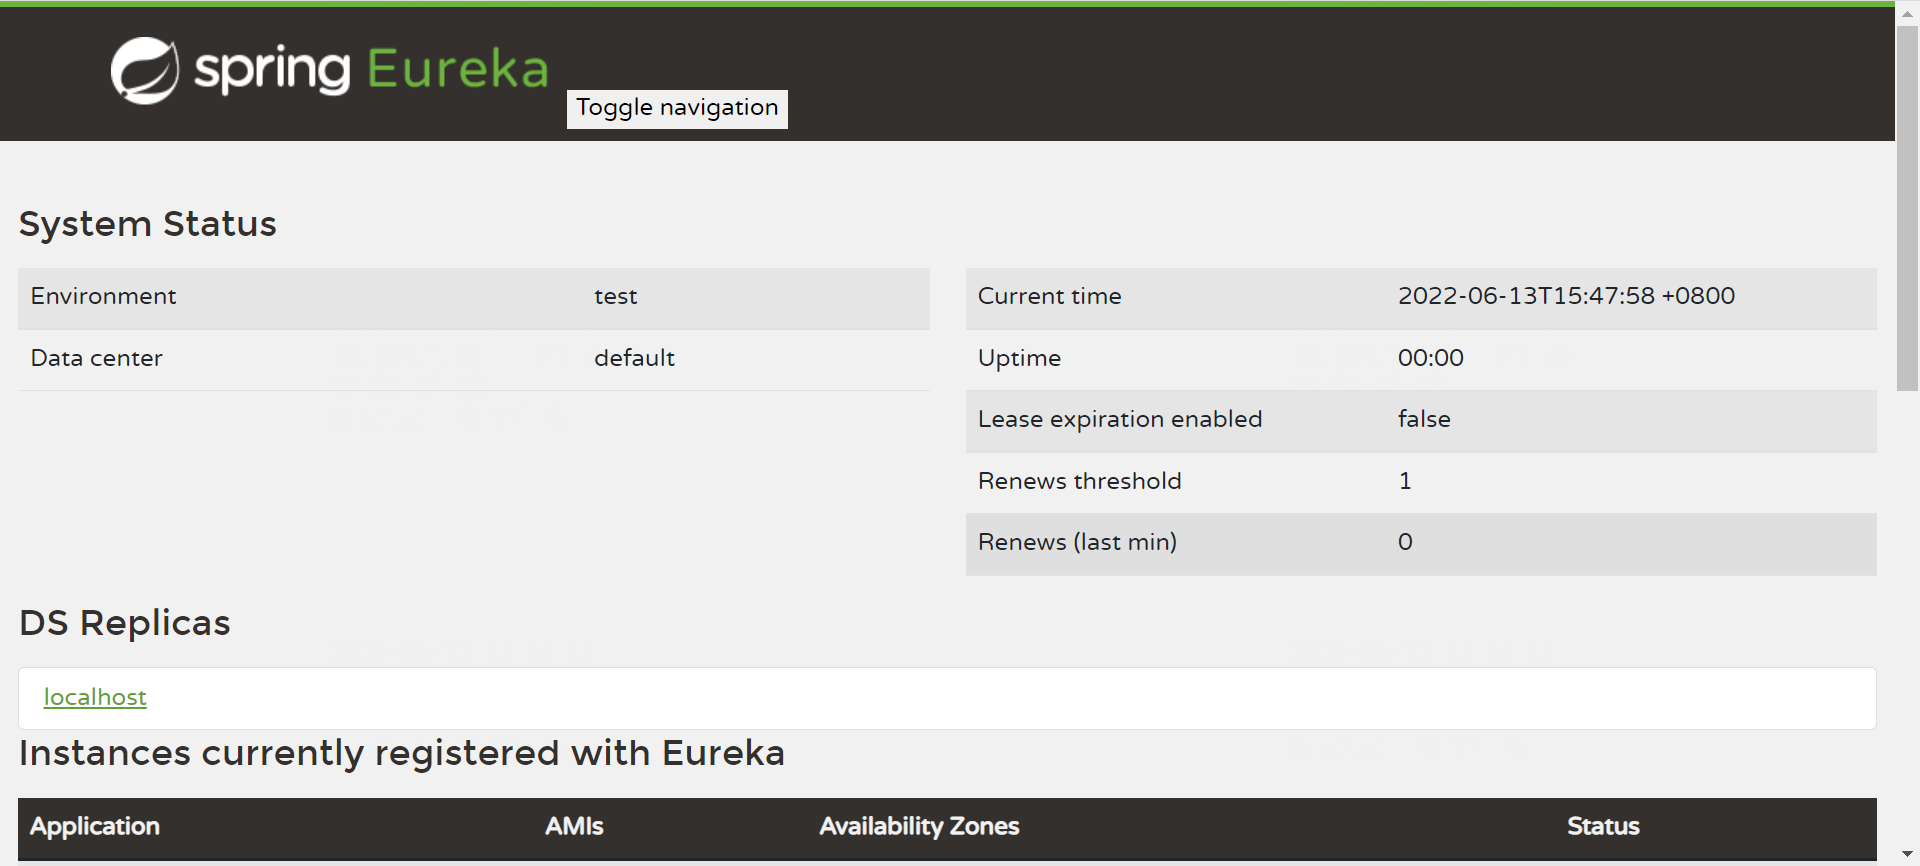Click the vertical scrollbar thumb
Image resolution: width=1920 pixels, height=866 pixels.
(1907, 207)
